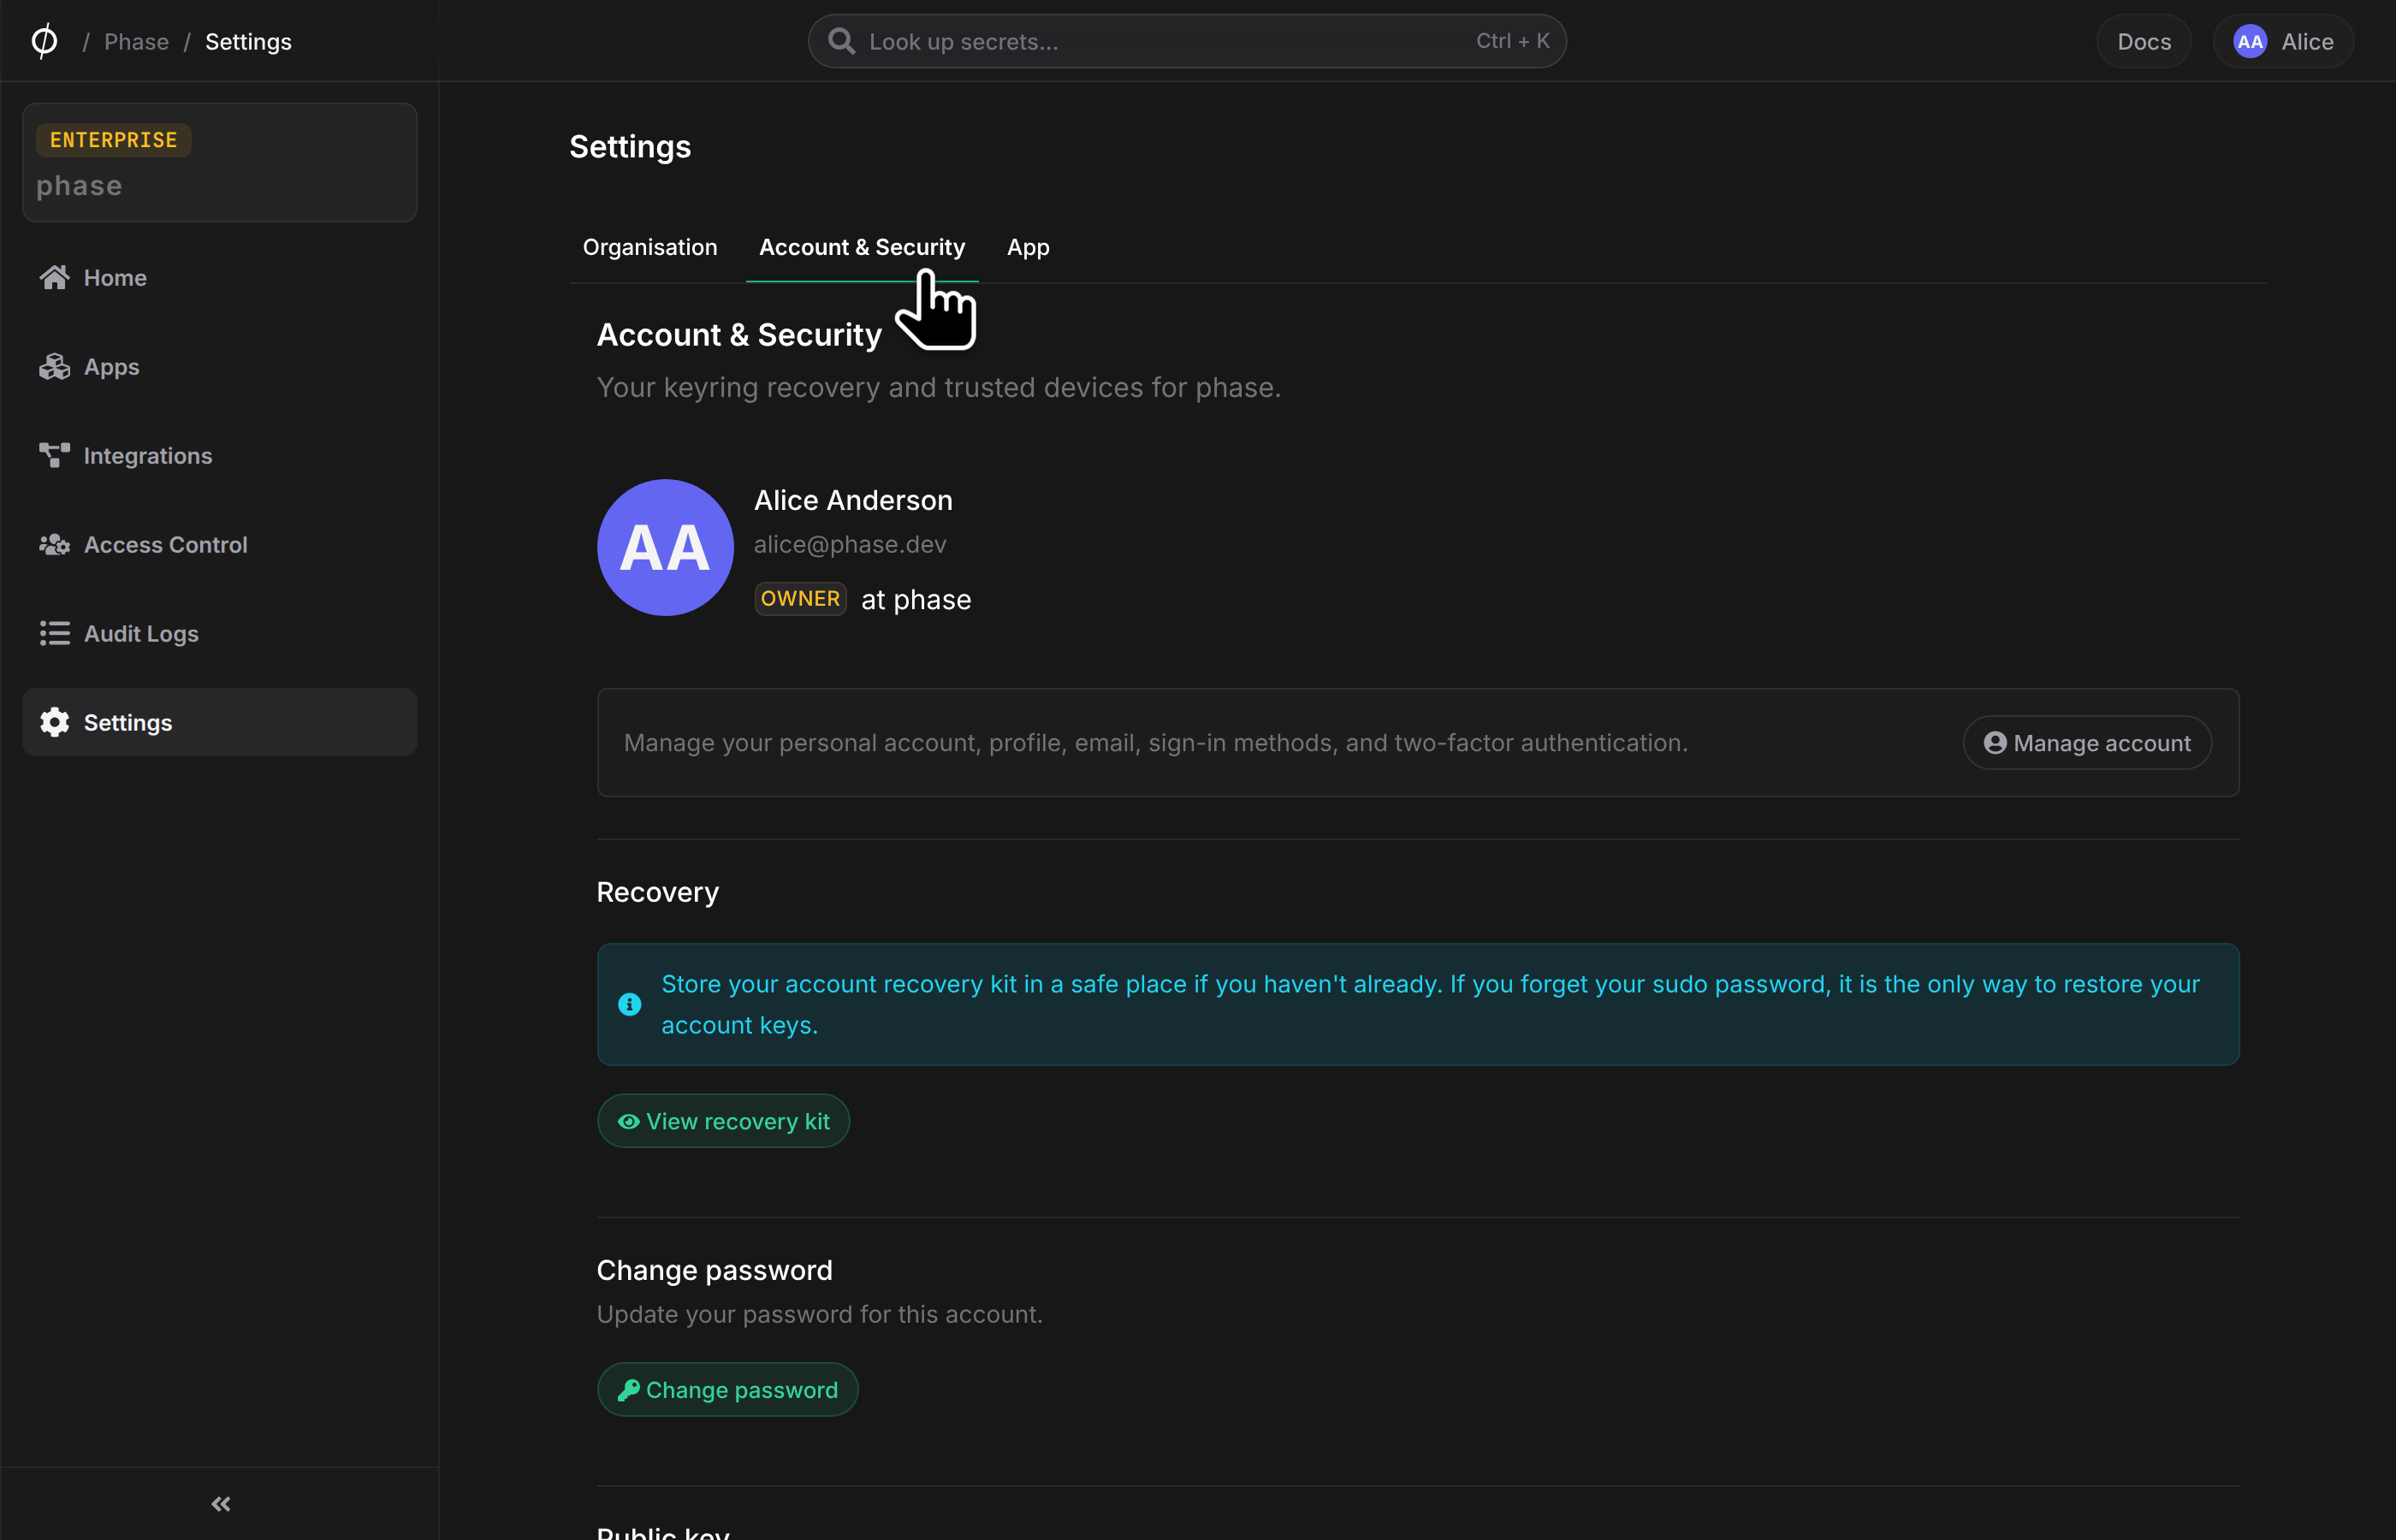Click Phase in the breadcrumb
The width and height of the screenshot is (2396, 1540).
[136, 41]
